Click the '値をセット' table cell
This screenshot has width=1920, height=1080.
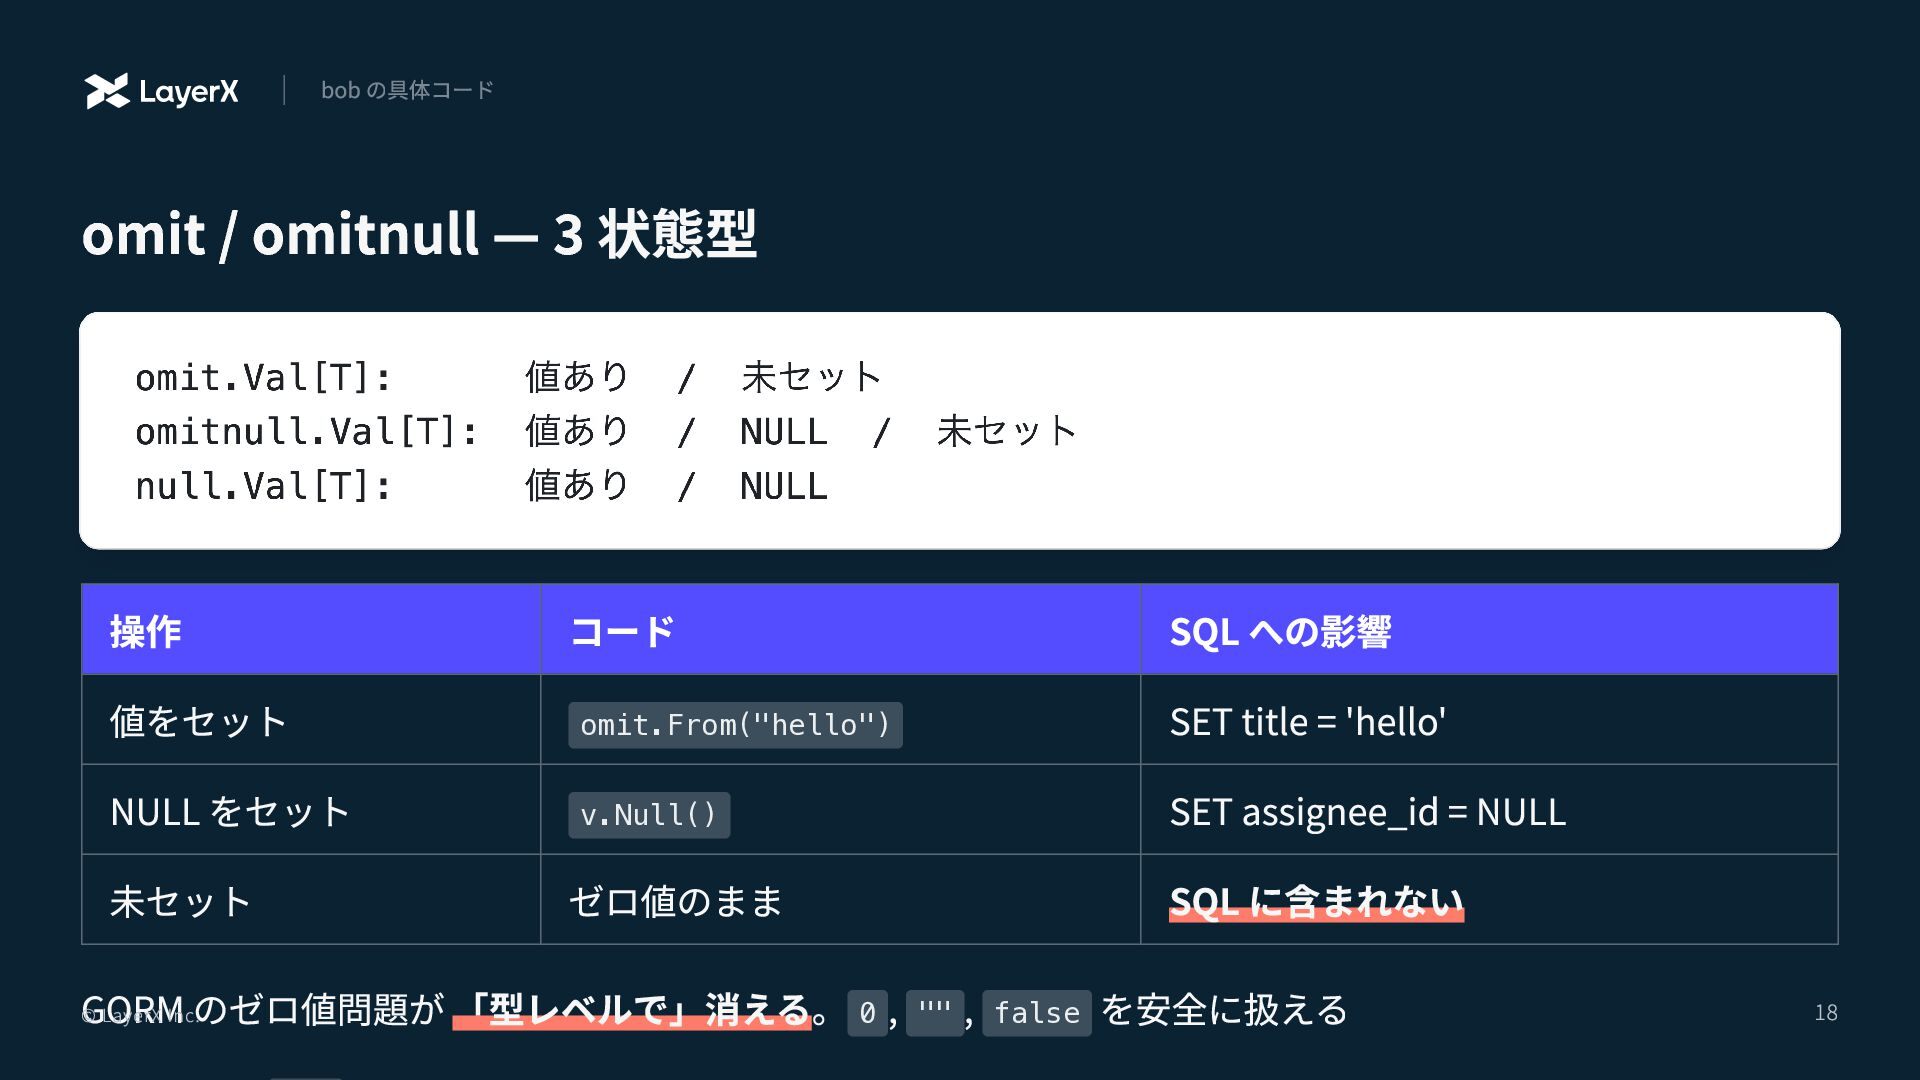click(x=199, y=721)
